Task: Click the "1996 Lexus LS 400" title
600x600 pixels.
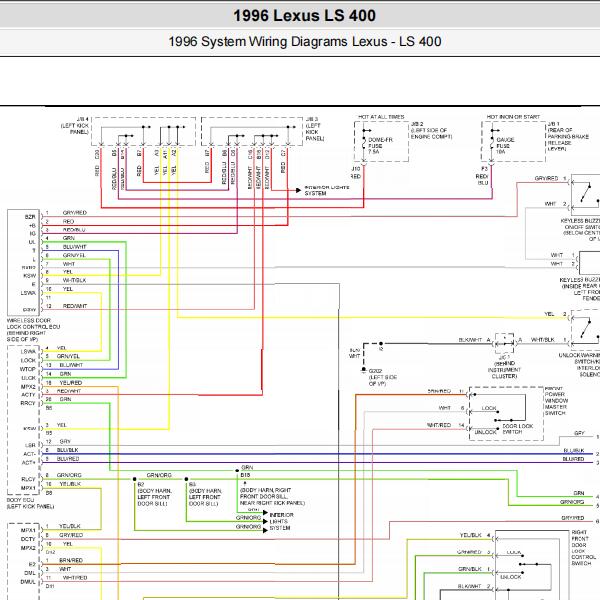Action: (x=304, y=16)
